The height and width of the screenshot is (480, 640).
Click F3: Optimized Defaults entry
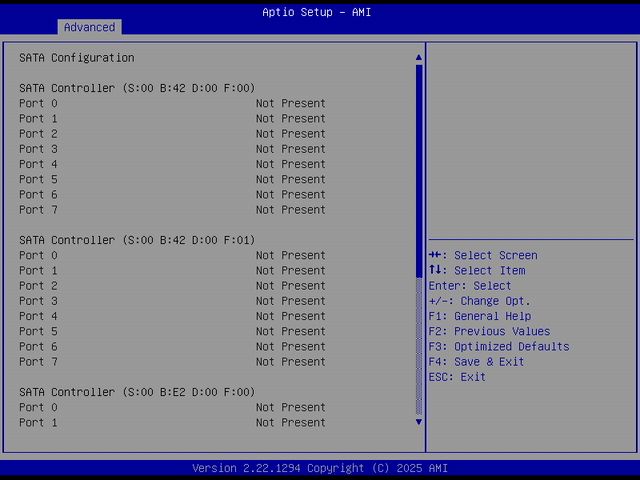point(499,346)
